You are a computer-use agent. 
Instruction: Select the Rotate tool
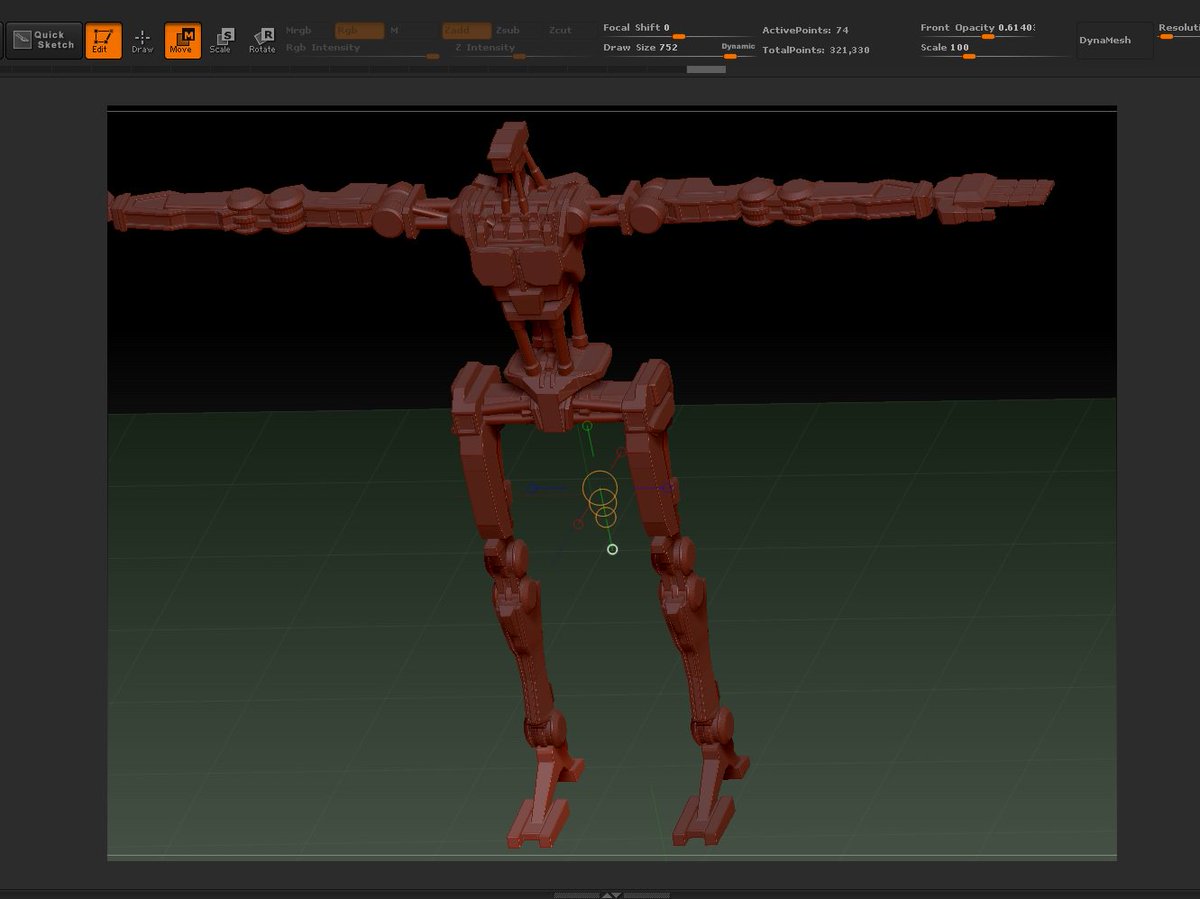pos(262,40)
